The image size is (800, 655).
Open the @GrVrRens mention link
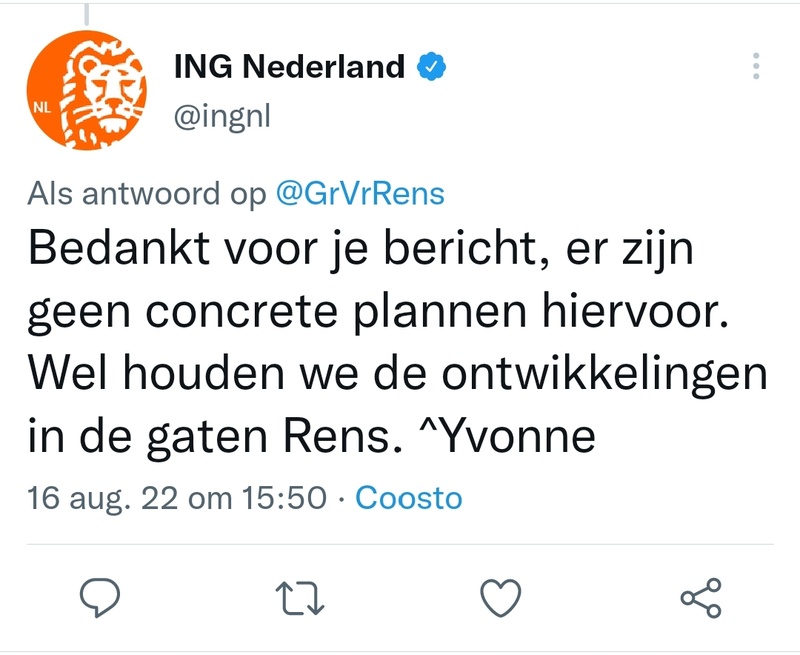click(359, 193)
